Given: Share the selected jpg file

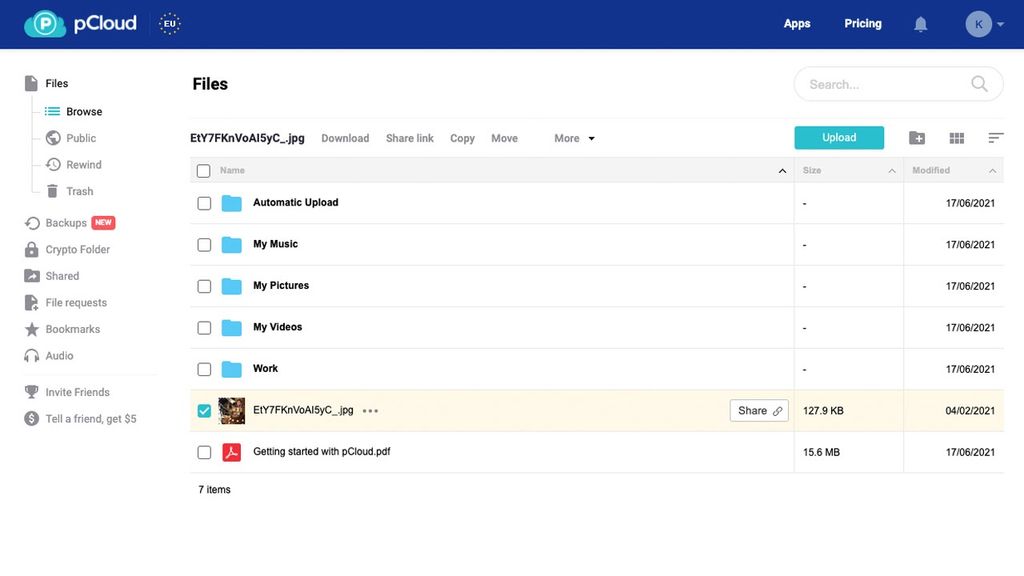Looking at the screenshot, I should pyautogui.click(x=758, y=410).
